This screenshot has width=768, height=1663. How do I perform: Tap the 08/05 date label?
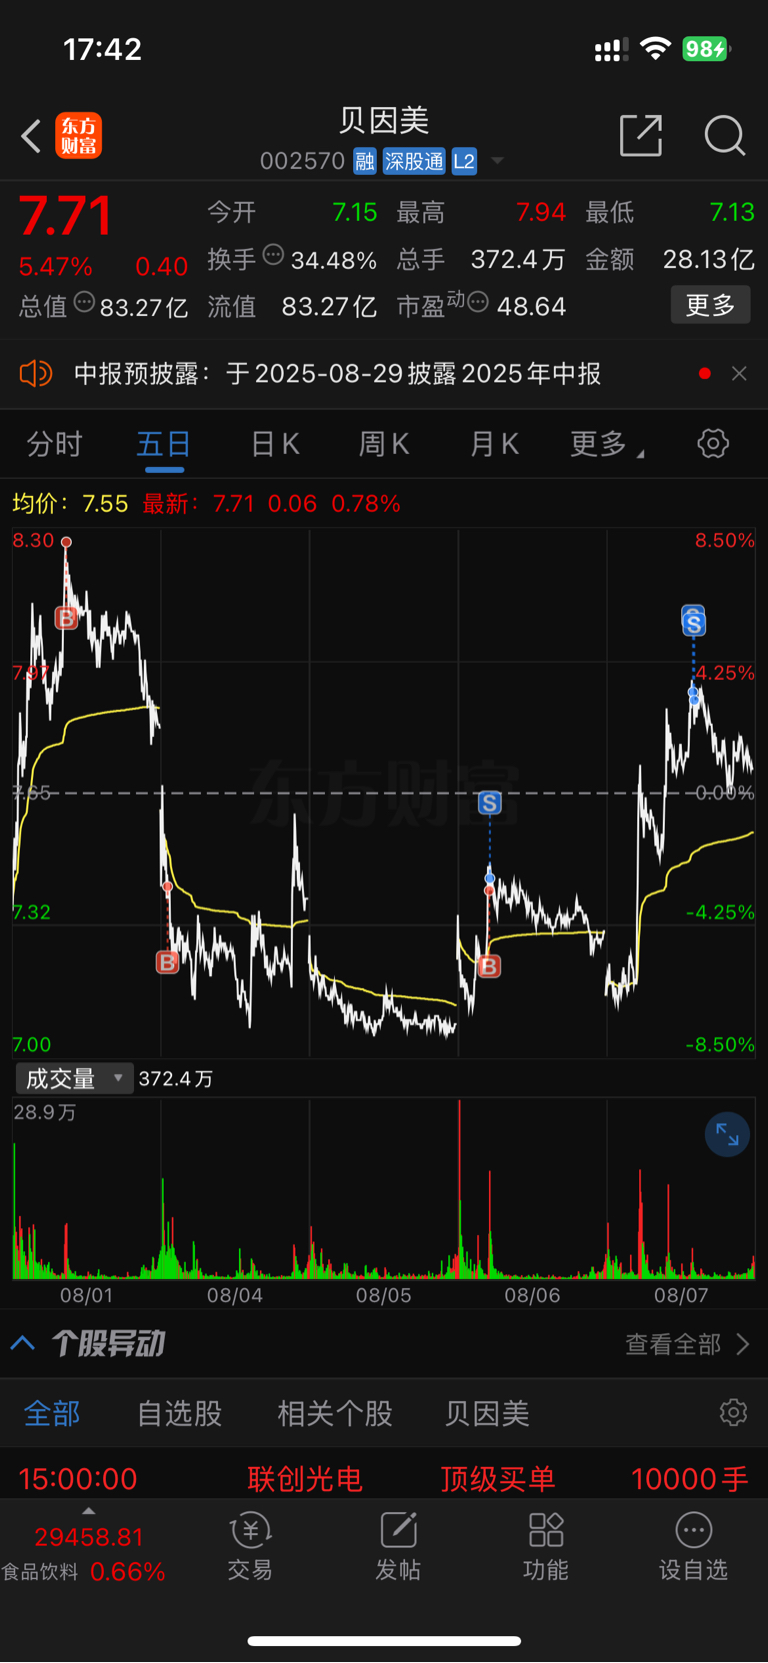[x=383, y=1295]
